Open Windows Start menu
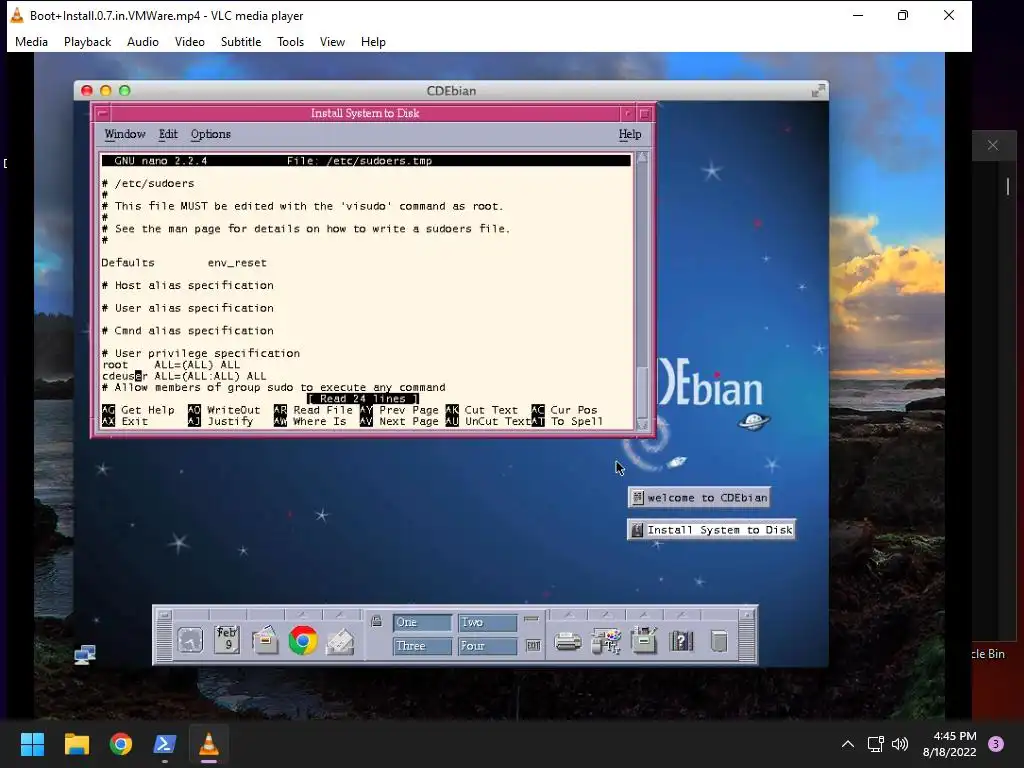This screenshot has height=768, width=1024. [x=32, y=744]
